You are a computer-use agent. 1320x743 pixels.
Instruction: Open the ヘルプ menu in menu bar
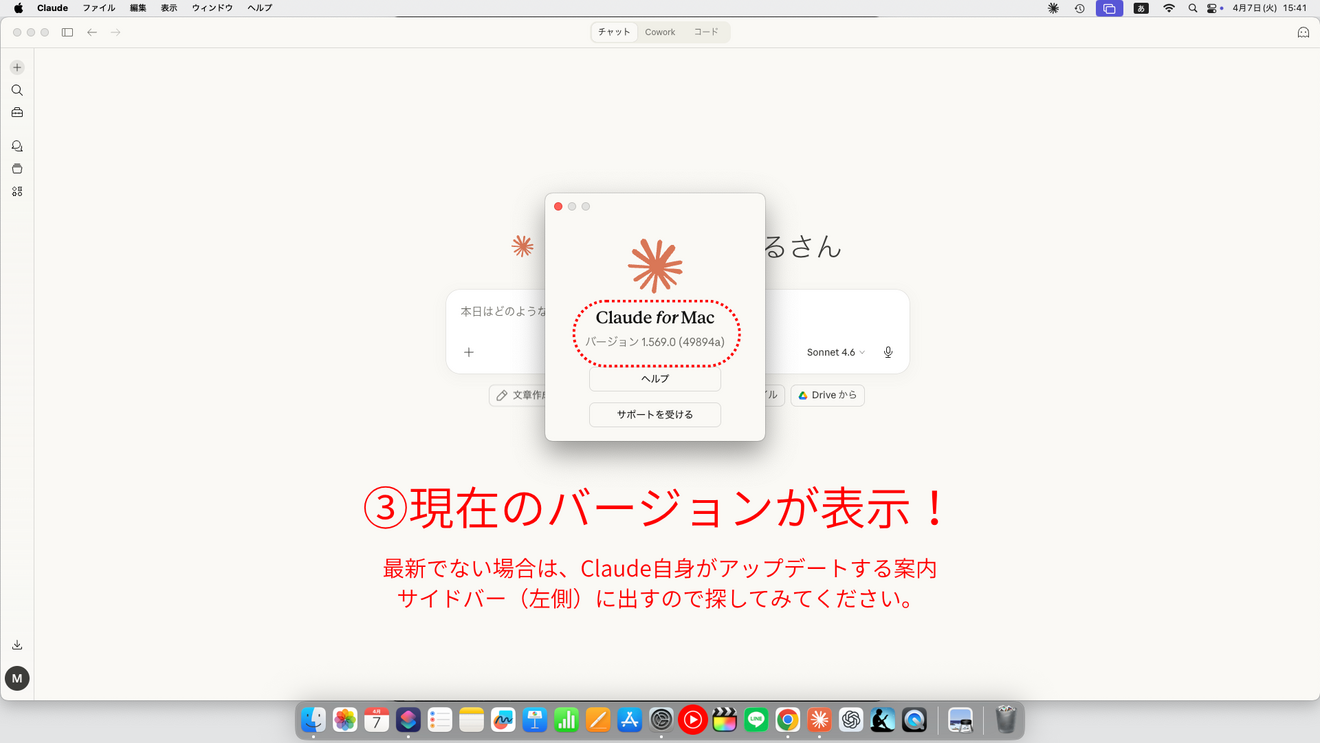(260, 8)
